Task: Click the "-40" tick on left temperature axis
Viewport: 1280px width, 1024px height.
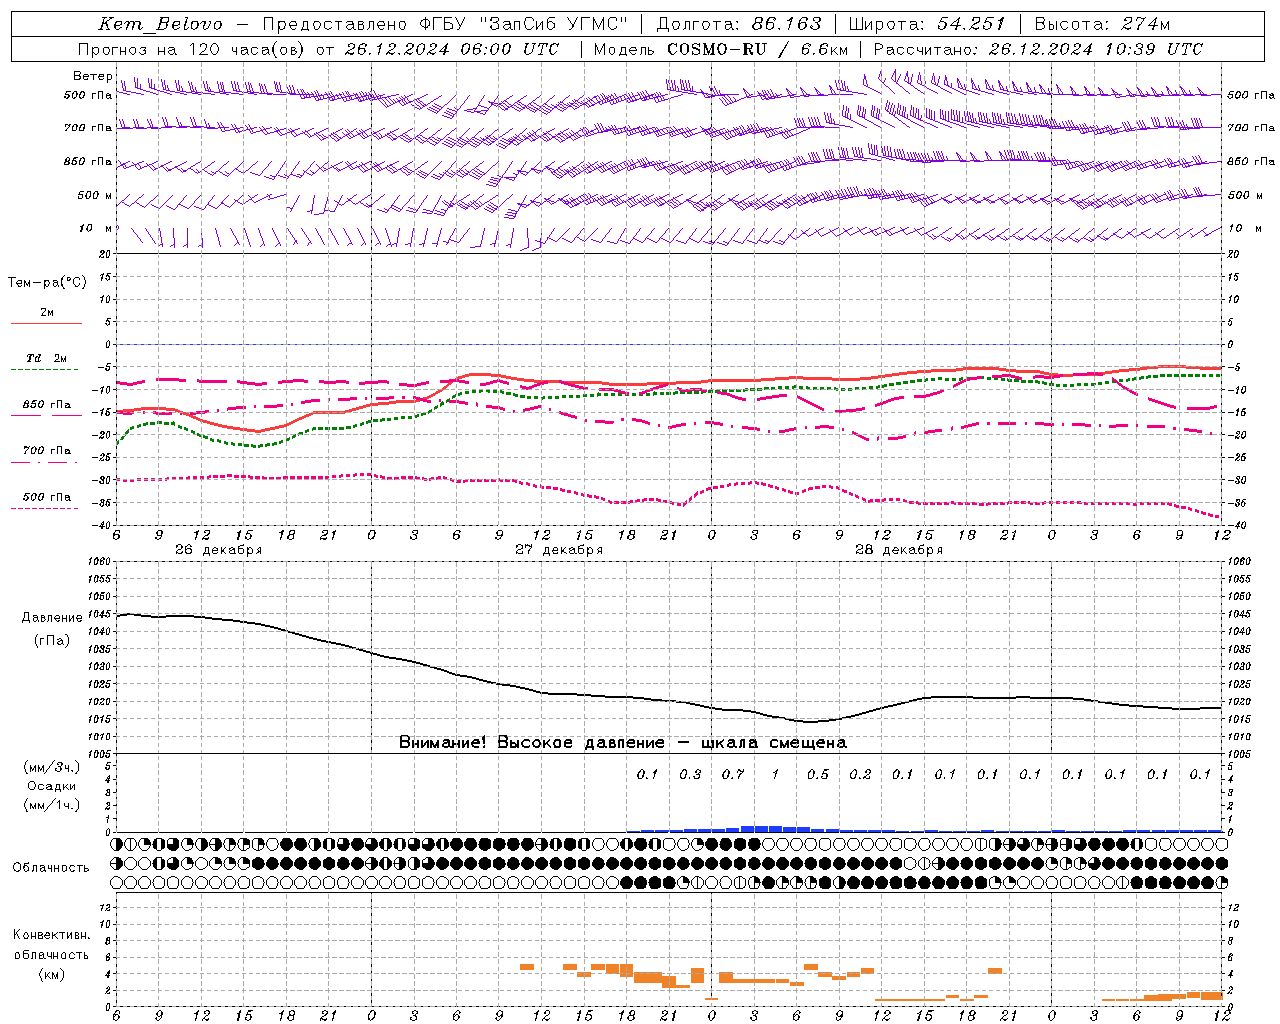Action: 103,526
